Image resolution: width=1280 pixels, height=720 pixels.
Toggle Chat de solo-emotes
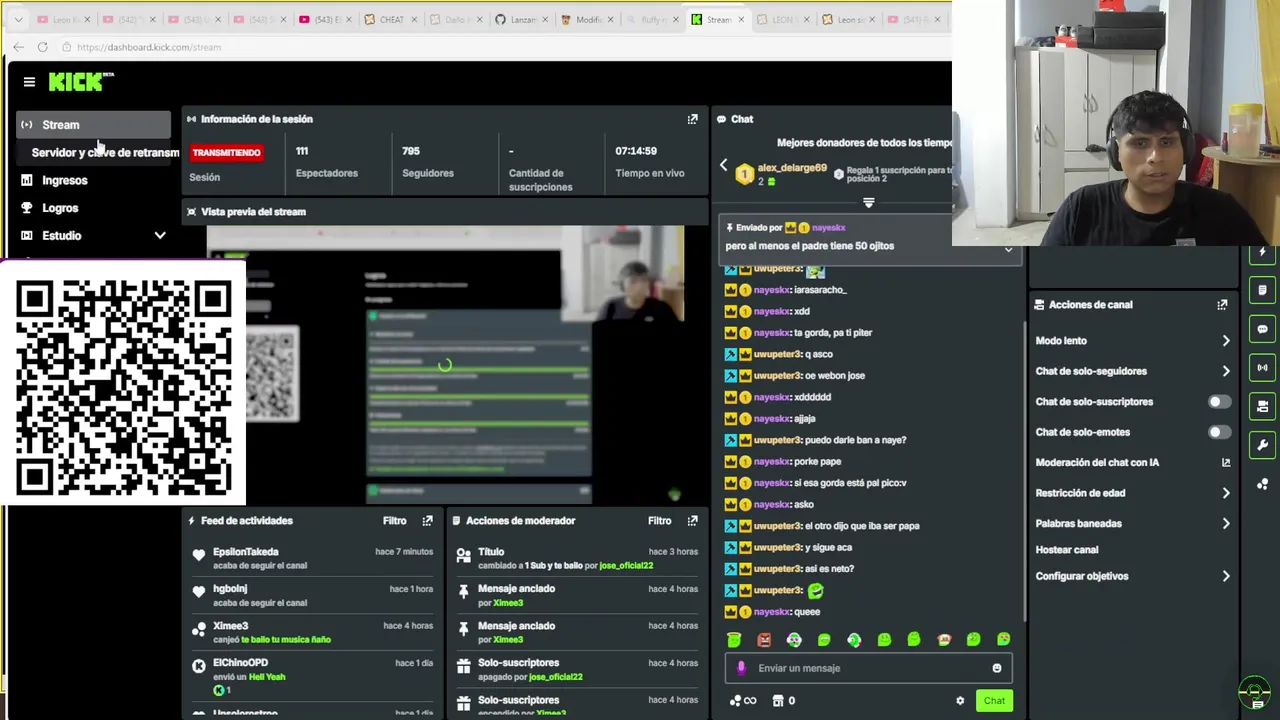(x=1219, y=432)
